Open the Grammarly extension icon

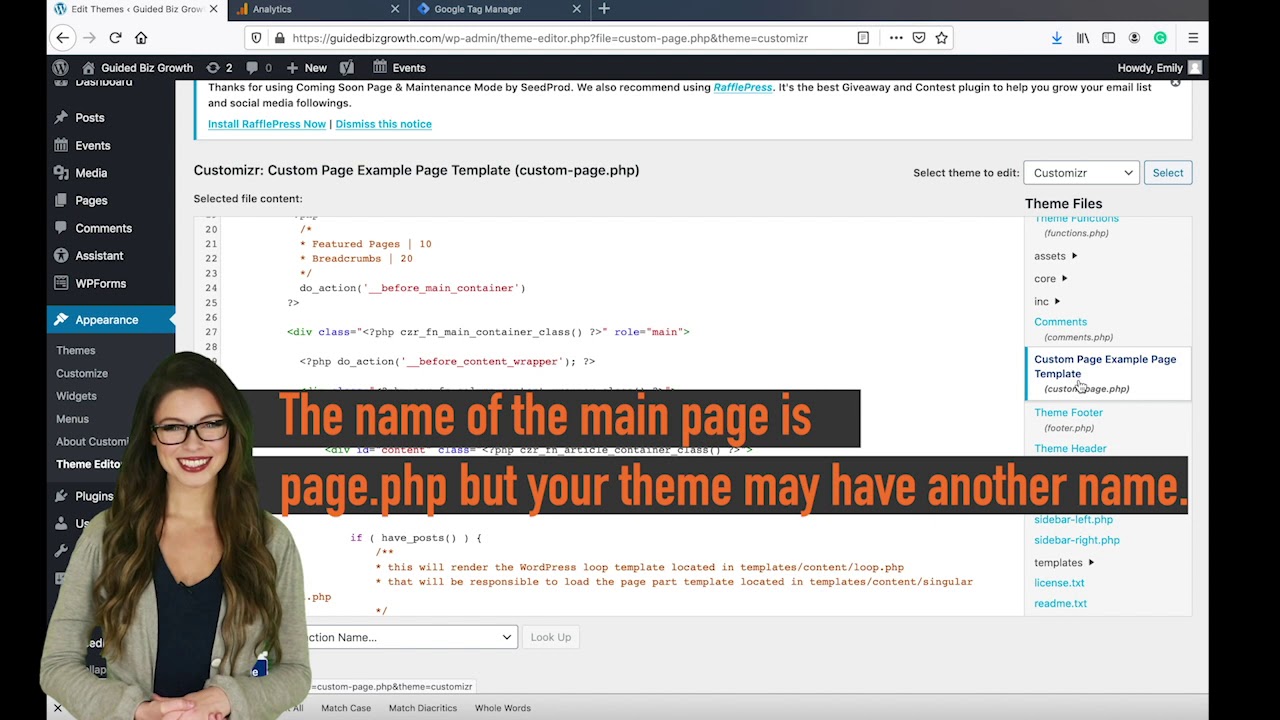click(1160, 38)
